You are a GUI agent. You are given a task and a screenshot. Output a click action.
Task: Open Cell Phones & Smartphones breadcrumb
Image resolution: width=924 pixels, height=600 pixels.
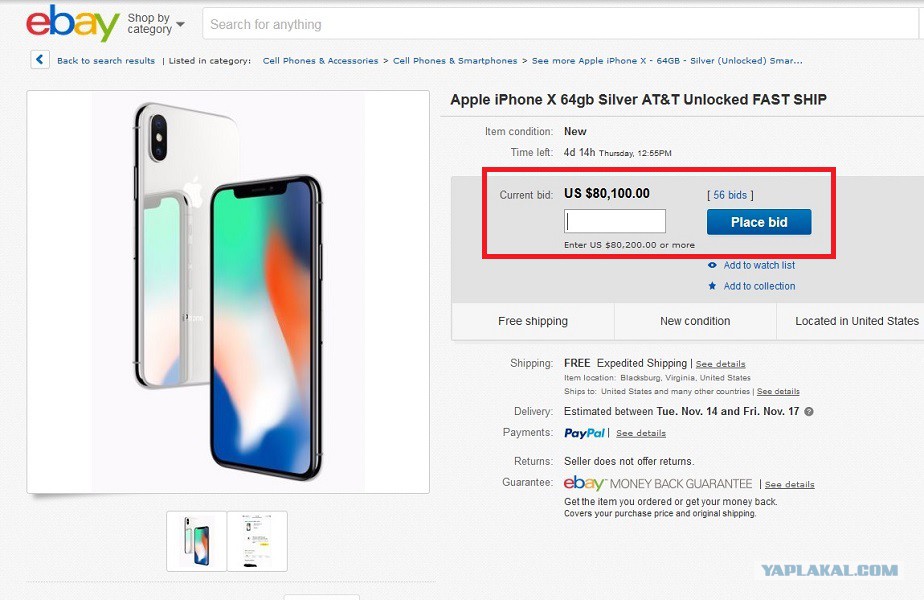point(455,61)
